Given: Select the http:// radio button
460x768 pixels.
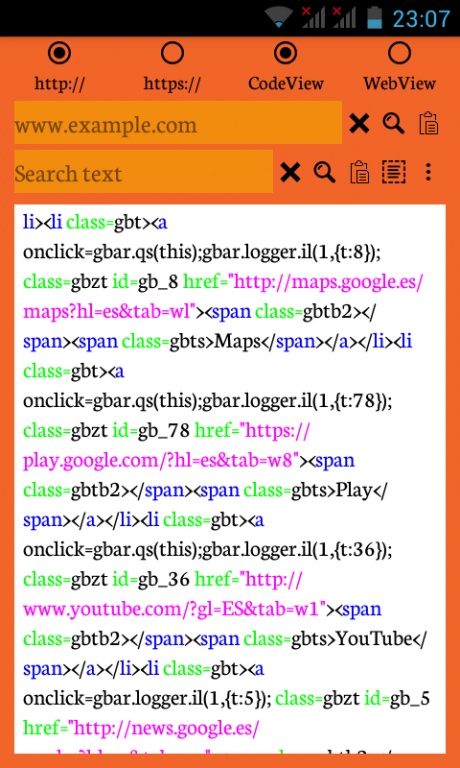Looking at the screenshot, I should point(59,53).
